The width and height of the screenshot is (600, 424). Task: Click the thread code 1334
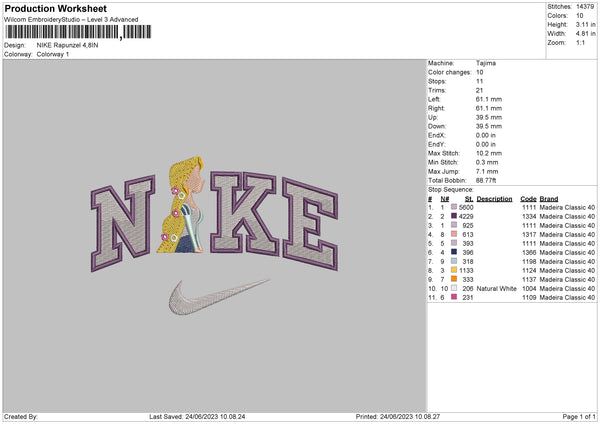point(529,216)
